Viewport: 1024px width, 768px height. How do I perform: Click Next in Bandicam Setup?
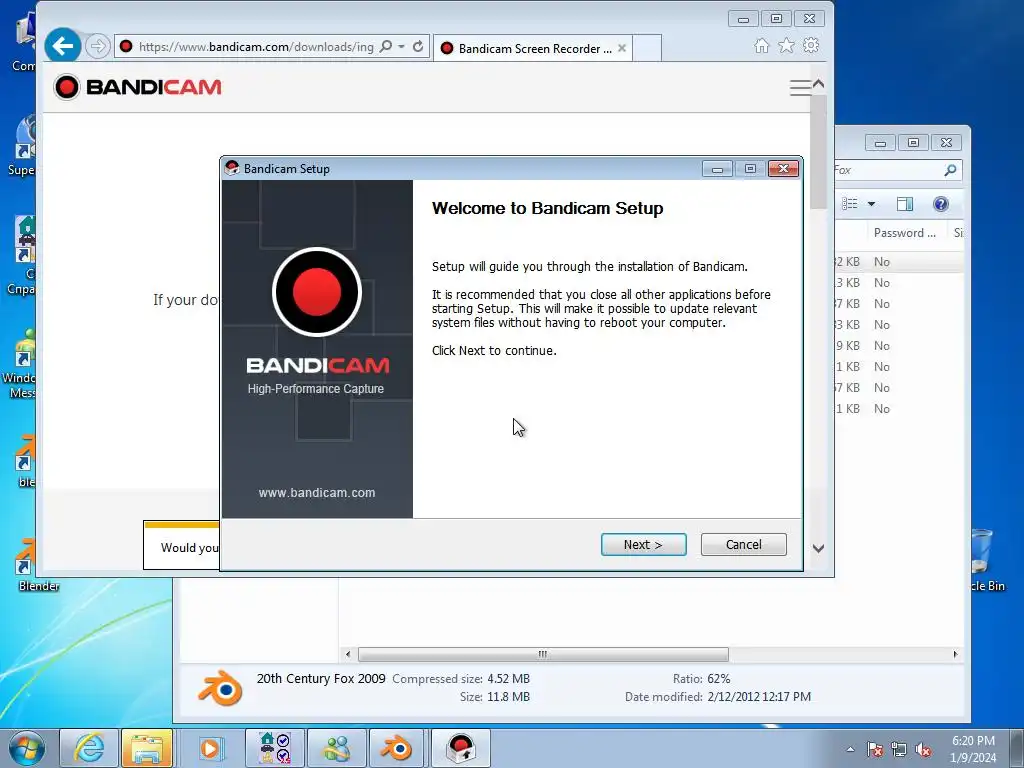point(643,545)
